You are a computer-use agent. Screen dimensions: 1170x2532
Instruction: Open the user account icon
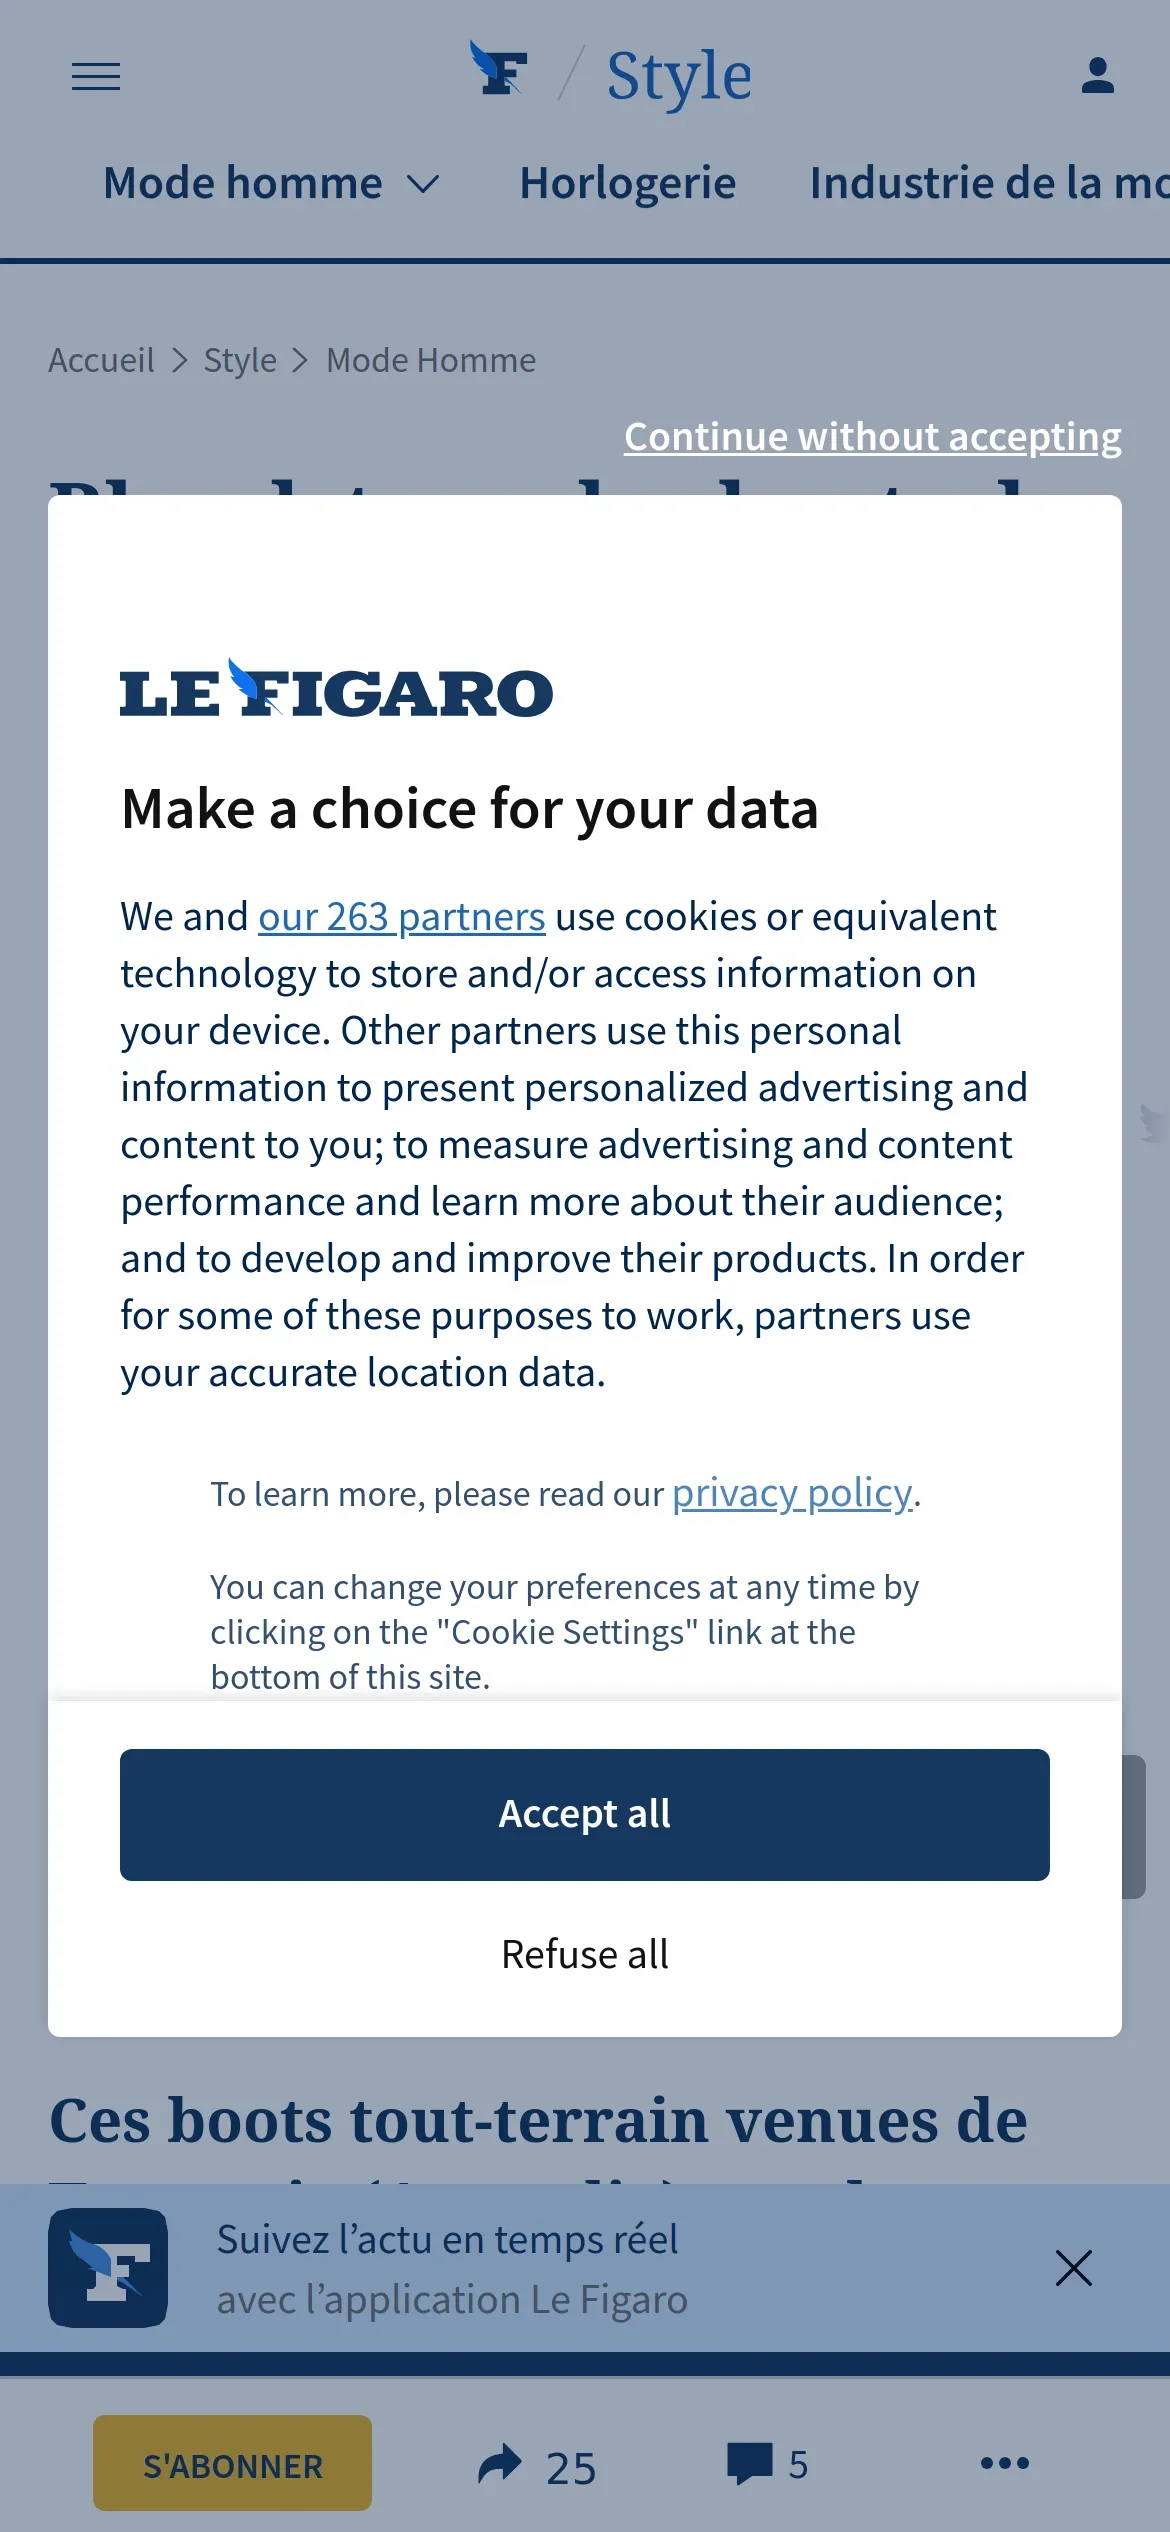(x=1097, y=76)
